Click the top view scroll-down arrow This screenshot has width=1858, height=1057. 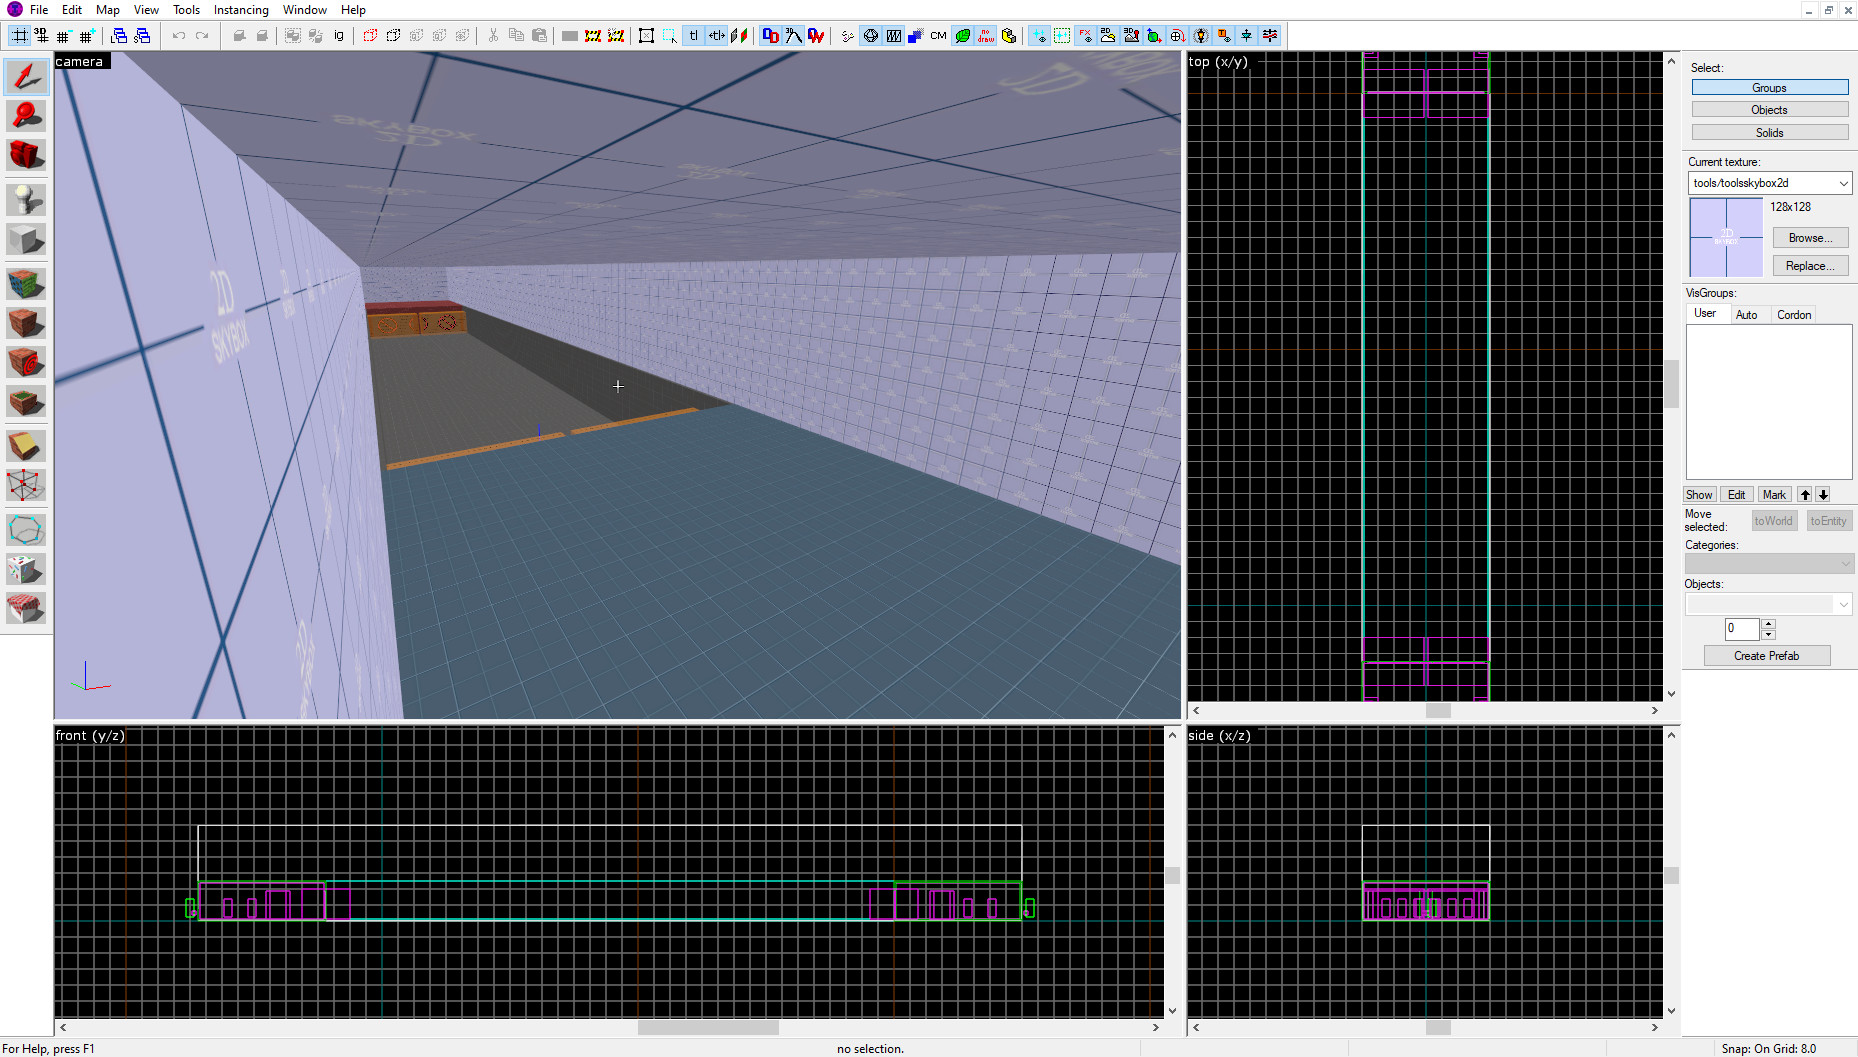[1671, 694]
